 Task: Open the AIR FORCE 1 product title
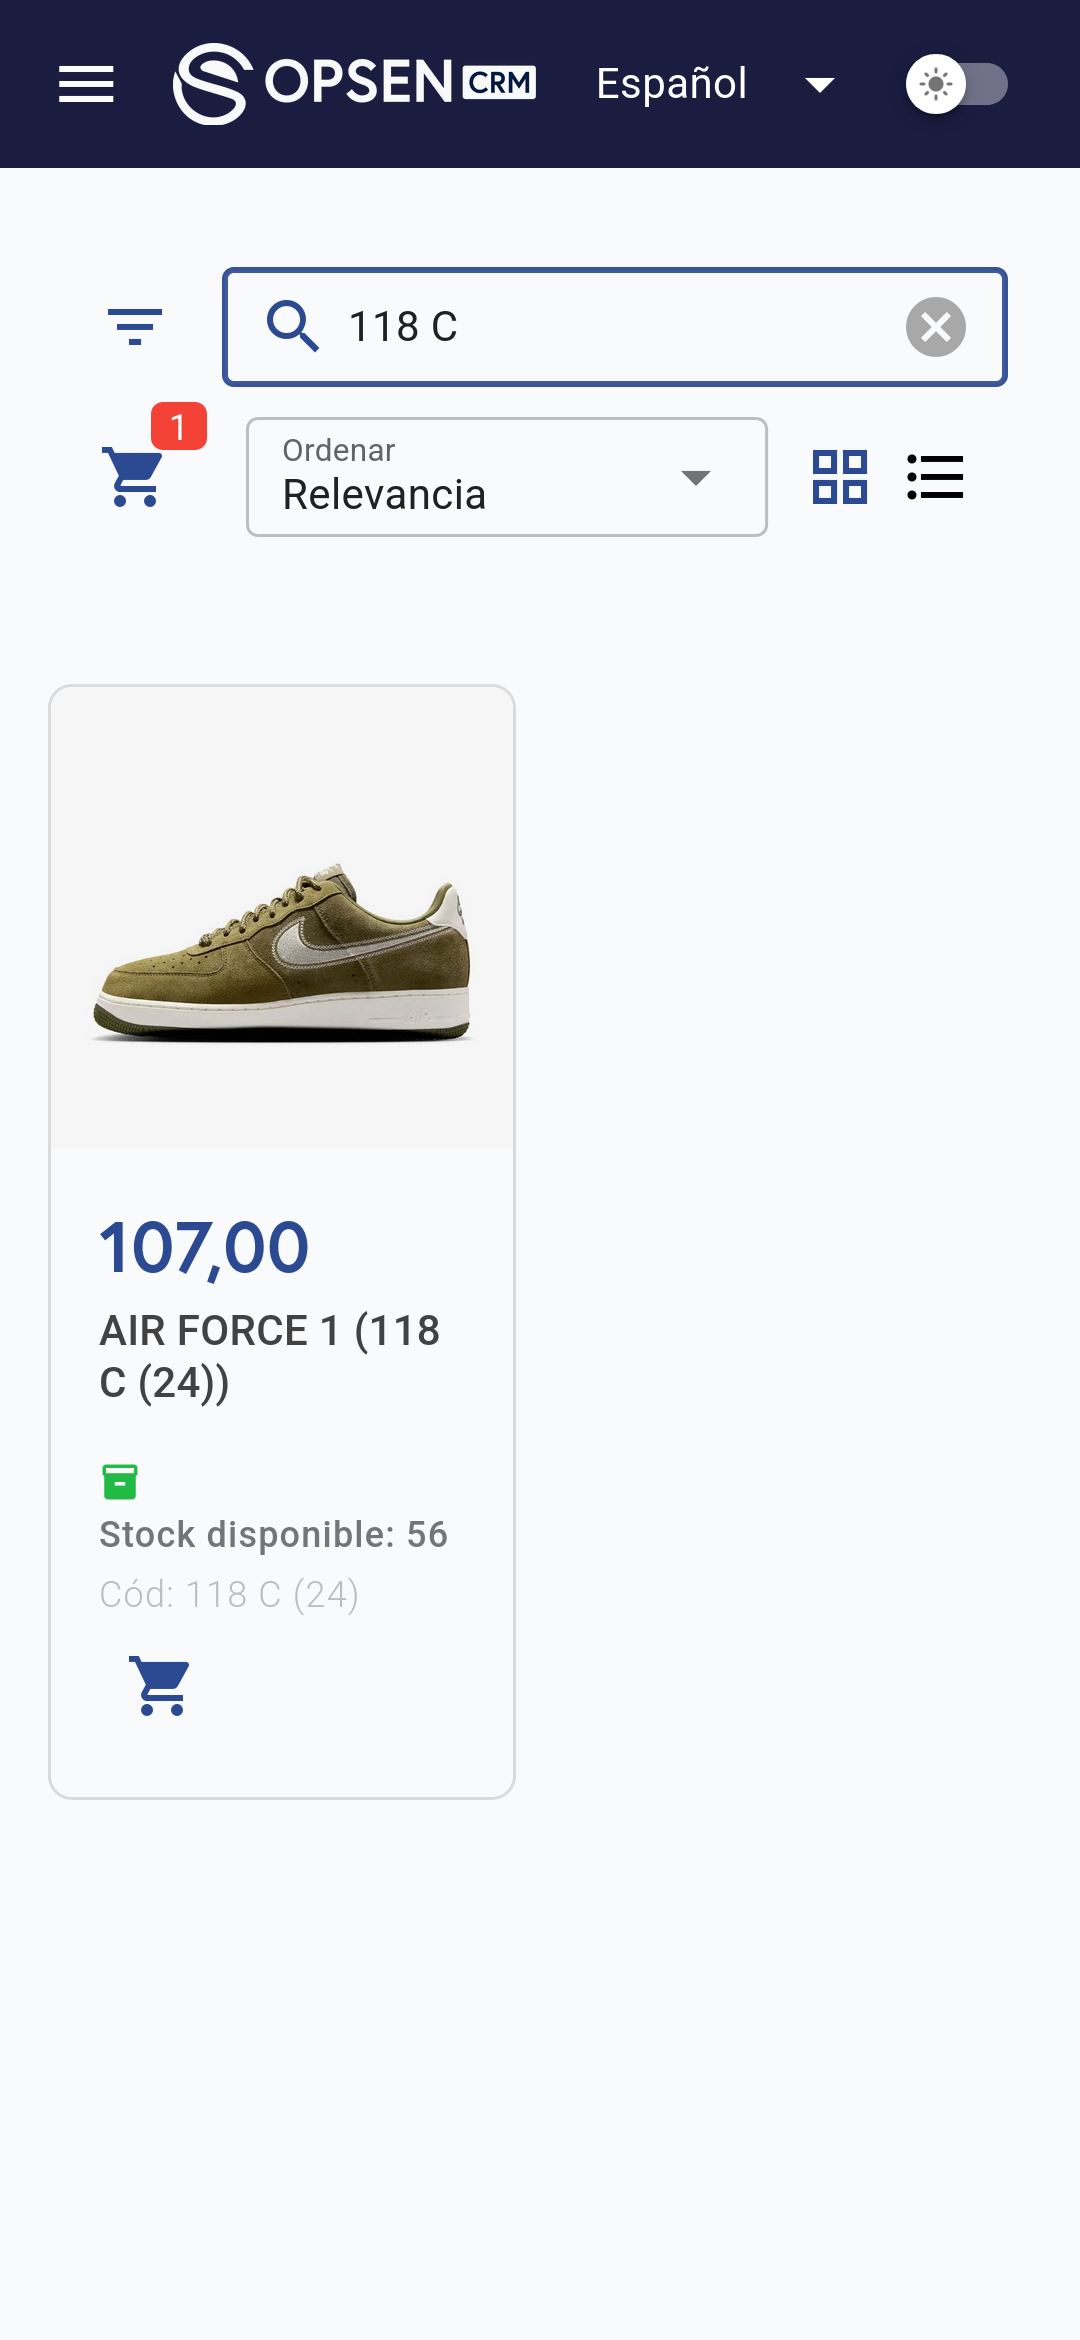(x=270, y=1356)
